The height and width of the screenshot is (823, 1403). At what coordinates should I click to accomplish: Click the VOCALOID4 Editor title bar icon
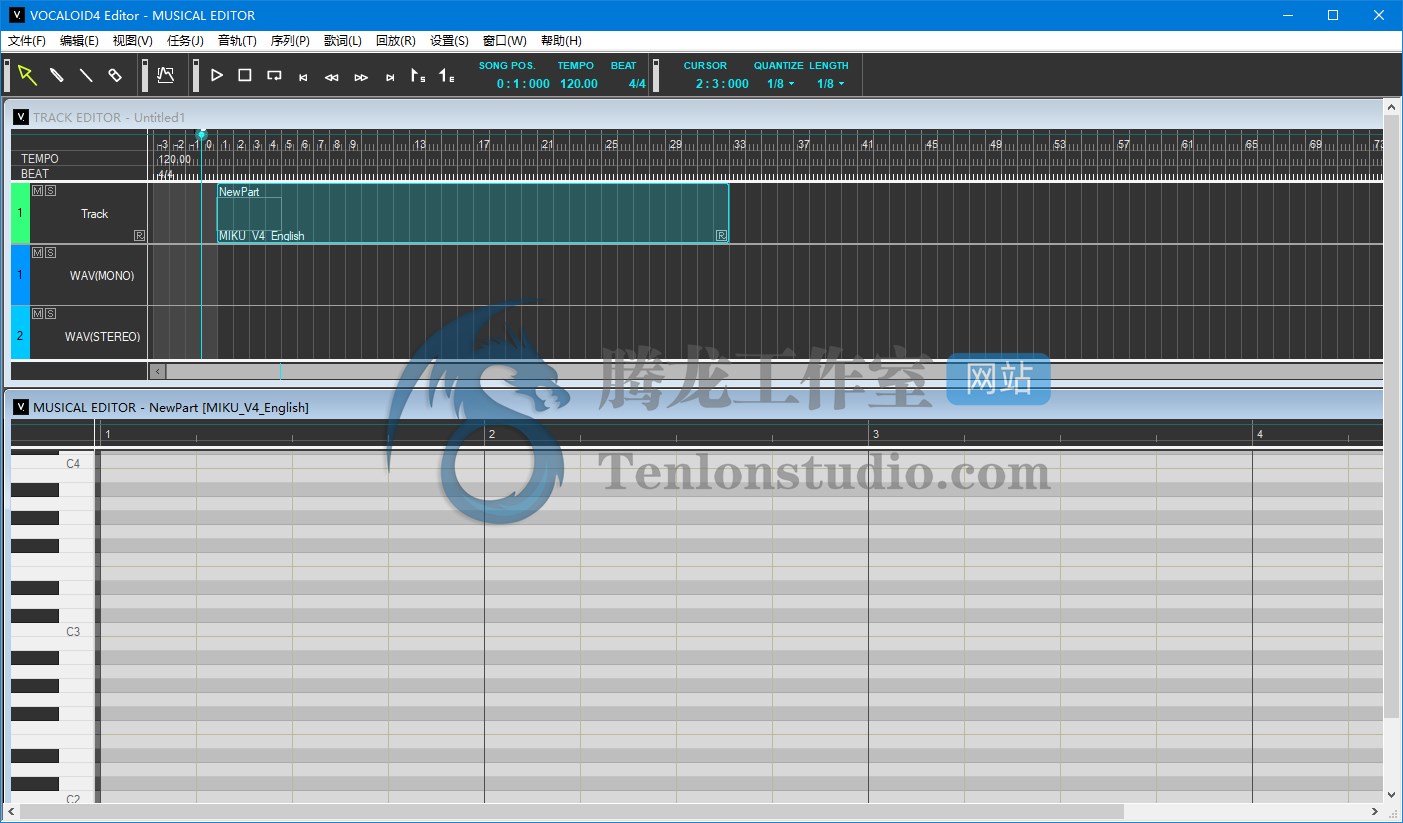point(16,15)
